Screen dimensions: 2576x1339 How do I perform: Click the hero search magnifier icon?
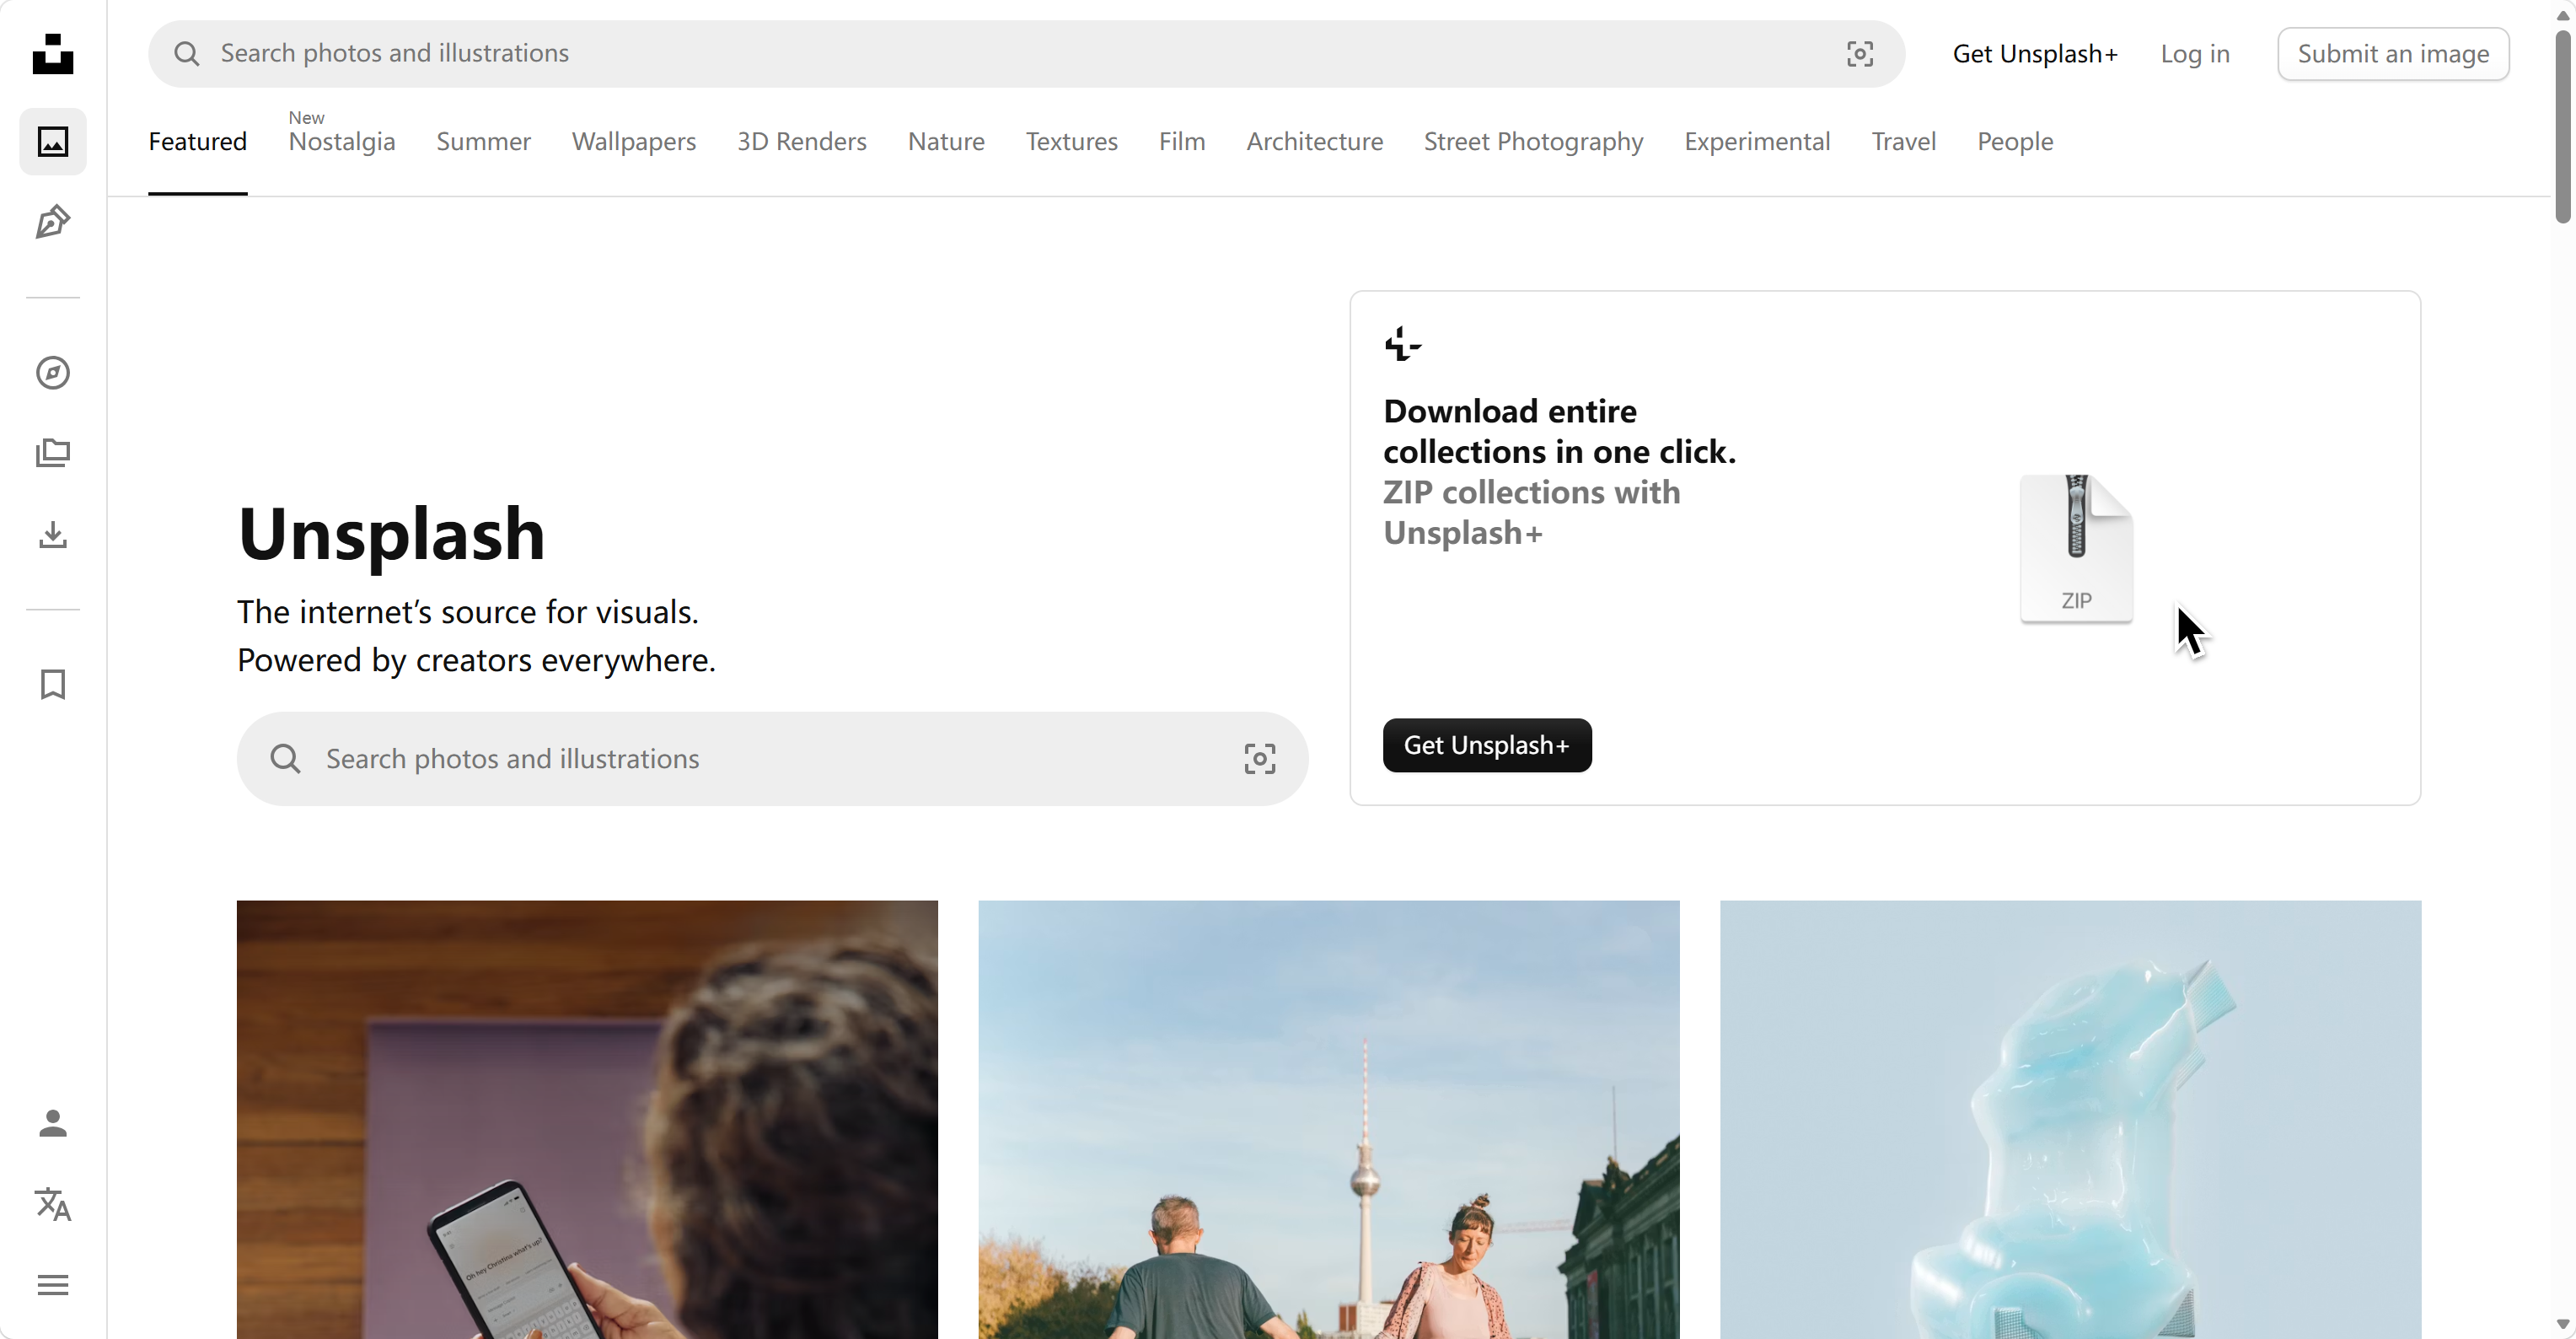[x=285, y=759]
